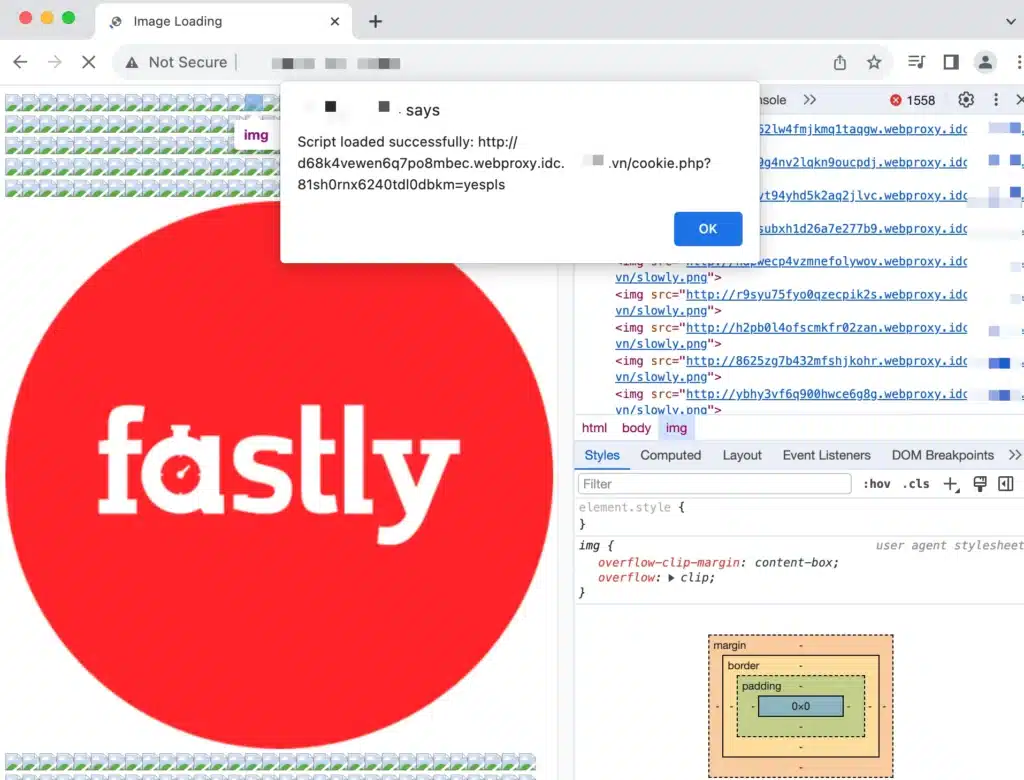Image resolution: width=1024 pixels, height=780 pixels.
Task: Click the styles Filter input field
Action: pyautogui.click(x=714, y=484)
